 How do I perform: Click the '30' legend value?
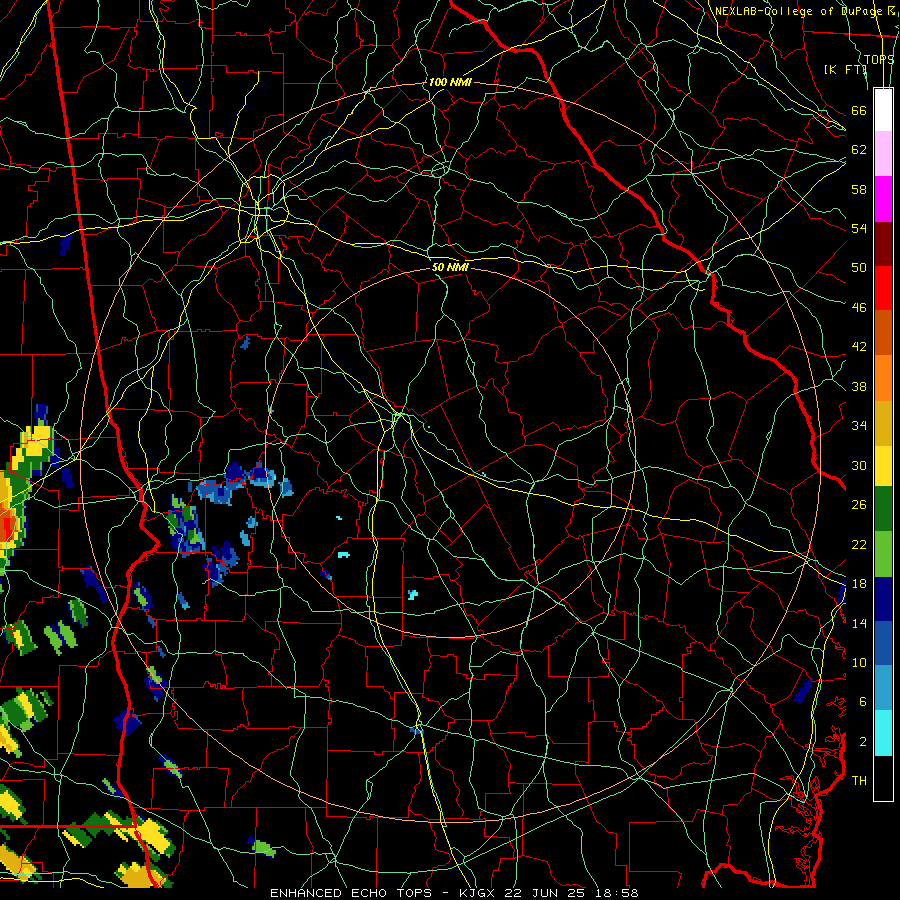point(859,465)
